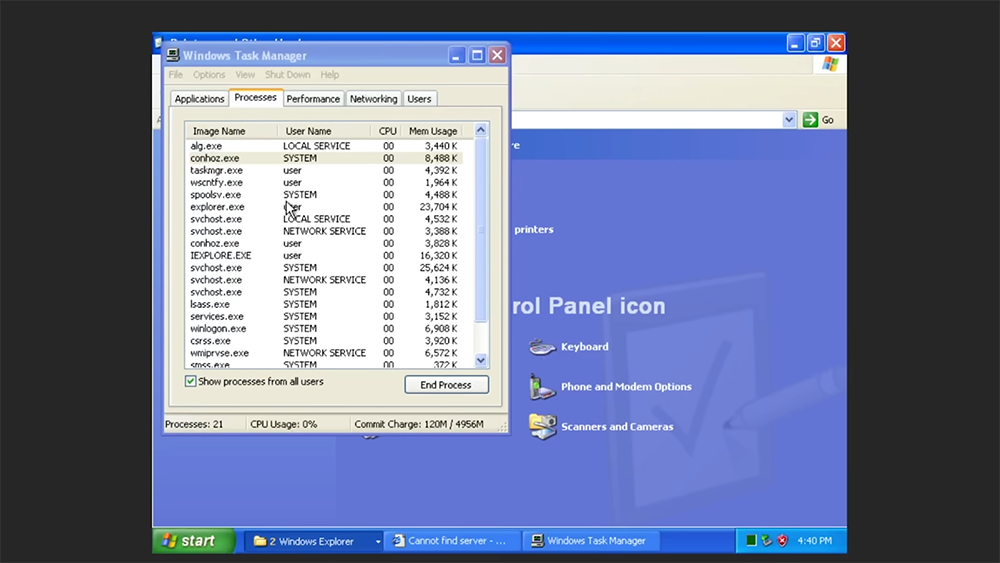Viewport: 1000px width, 563px height.
Task: Click the Keyboard link in Control Panel
Action: pyautogui.click(x=585, y=347)
